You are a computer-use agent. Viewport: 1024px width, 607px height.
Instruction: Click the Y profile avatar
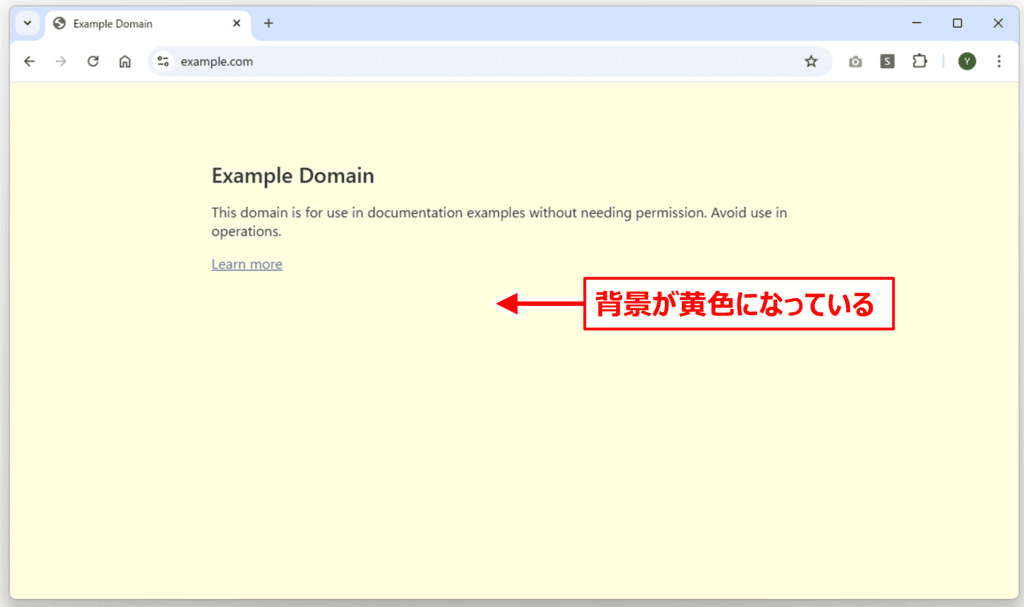pos(966,61)
